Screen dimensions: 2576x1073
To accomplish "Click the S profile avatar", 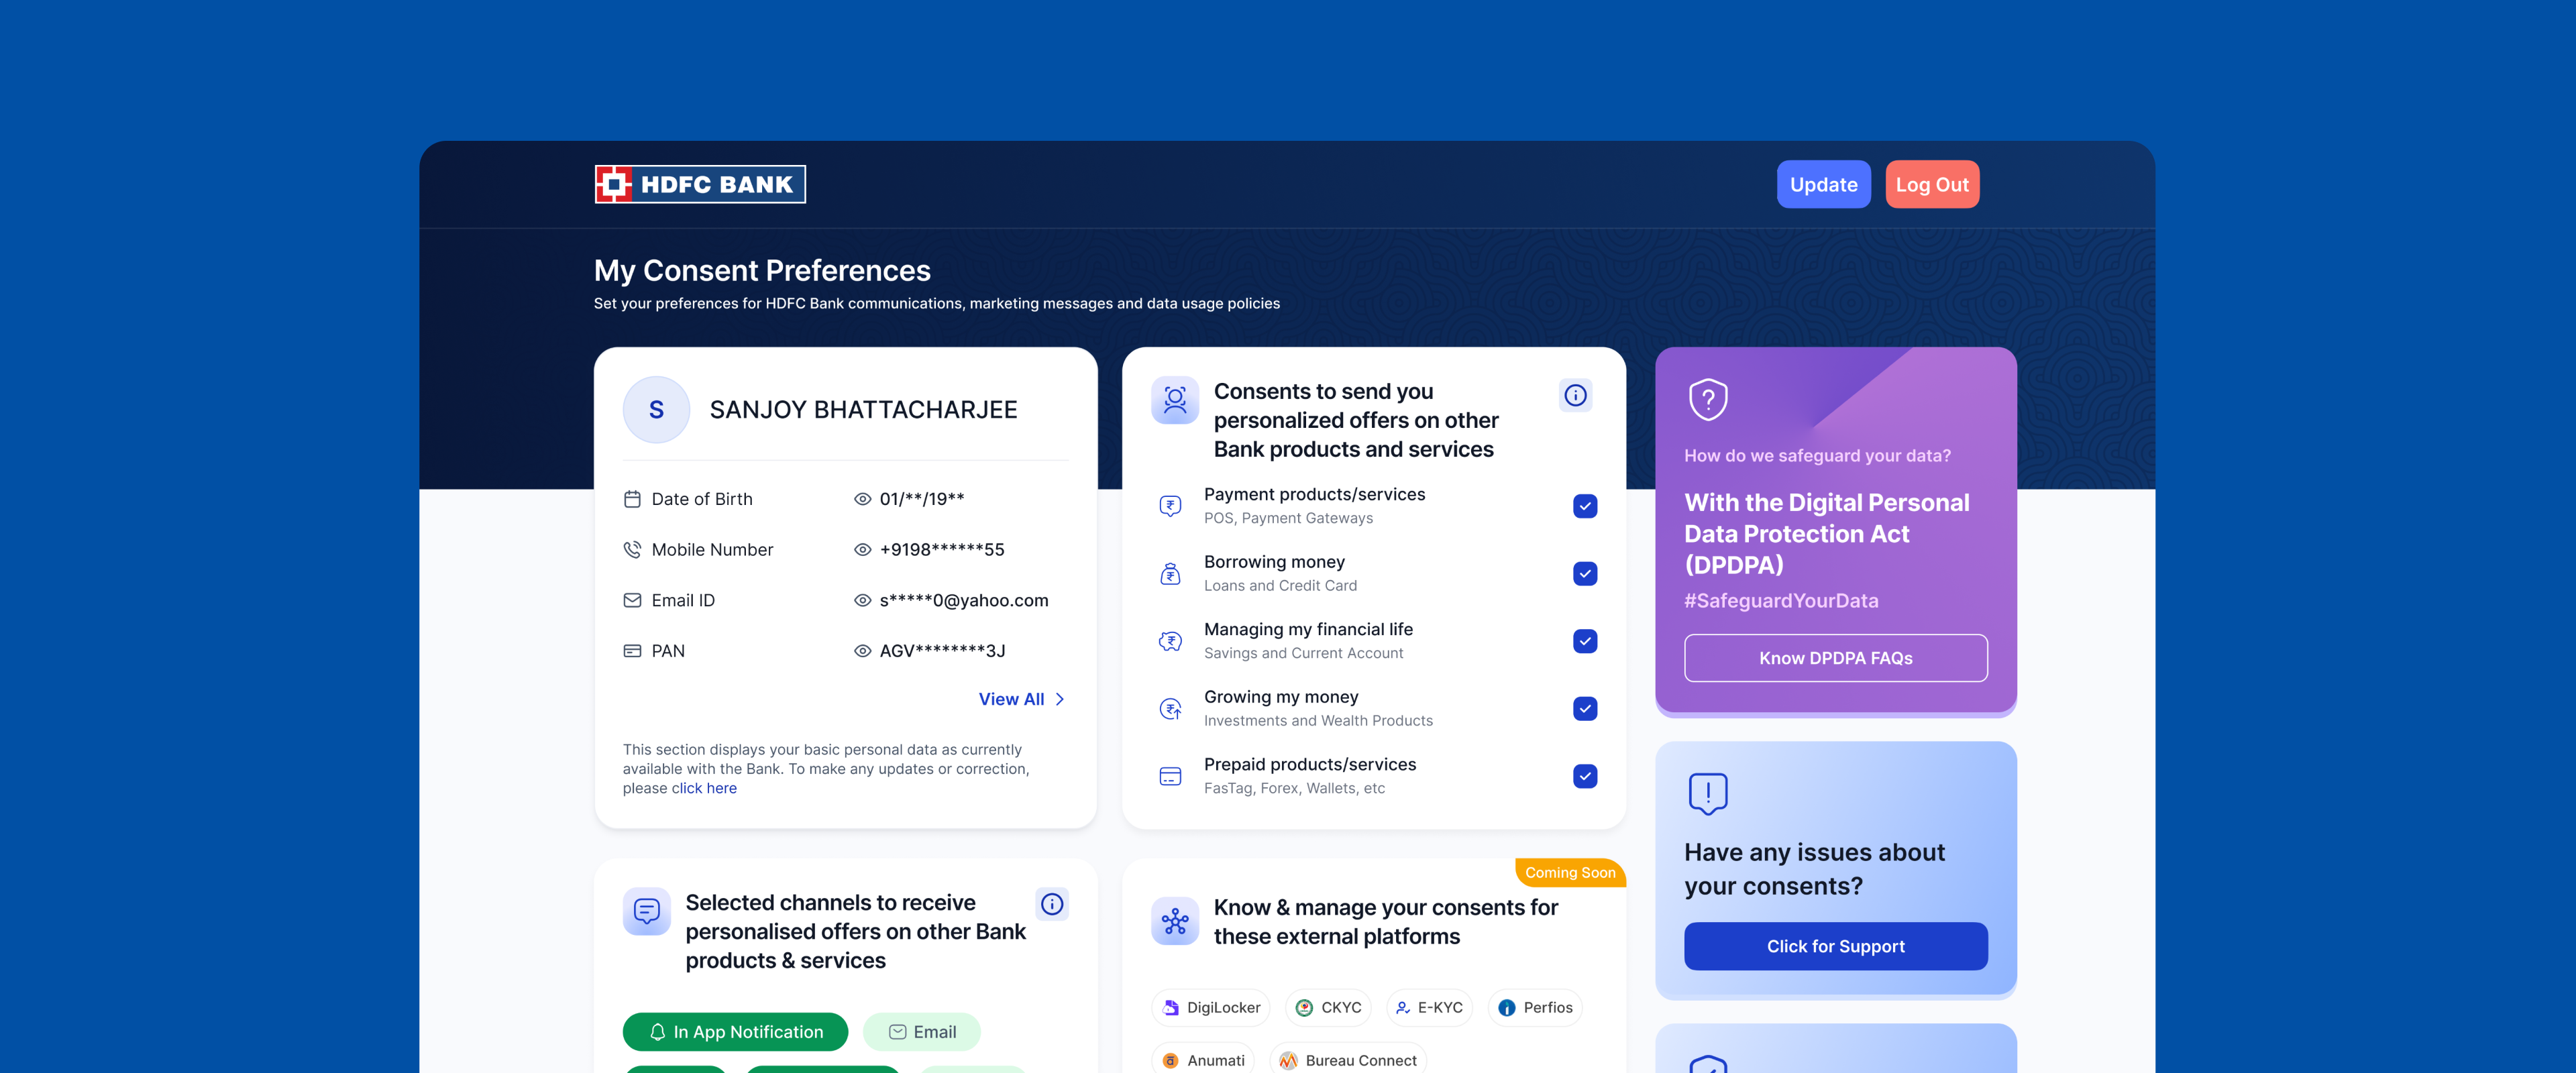I will click(656, 410).
